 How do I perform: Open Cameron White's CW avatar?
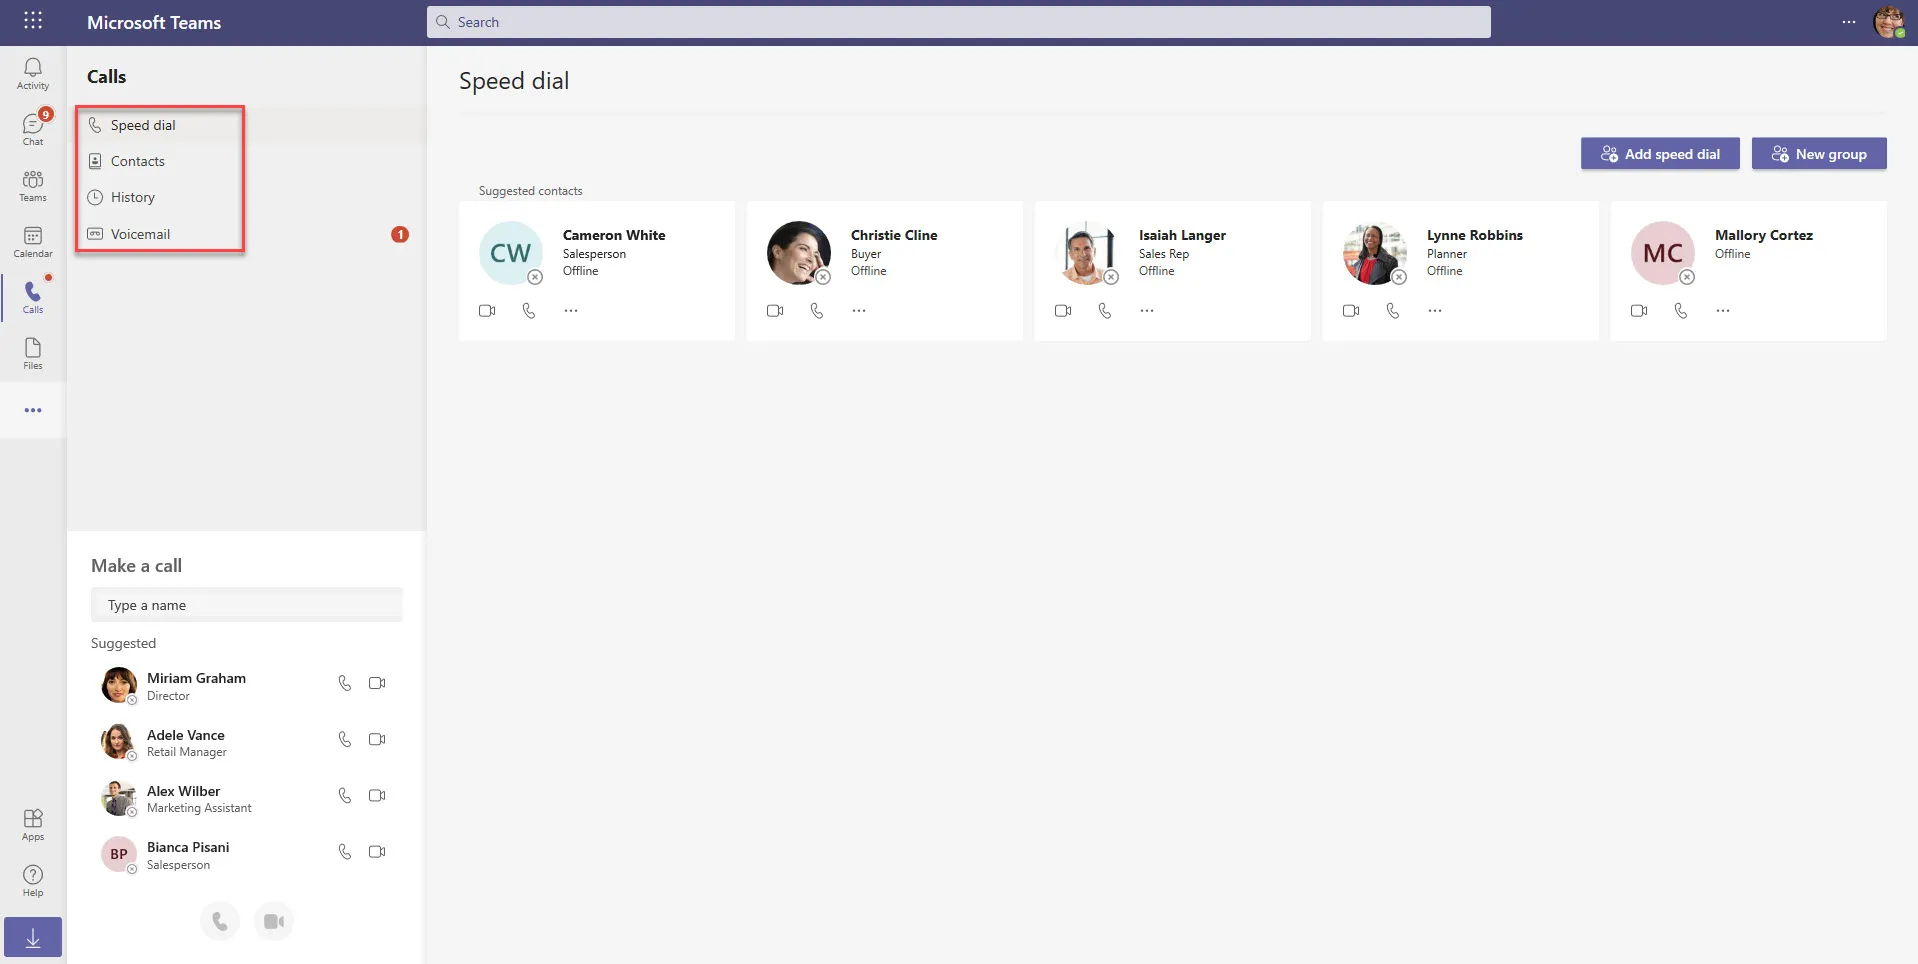coord(511,253)
